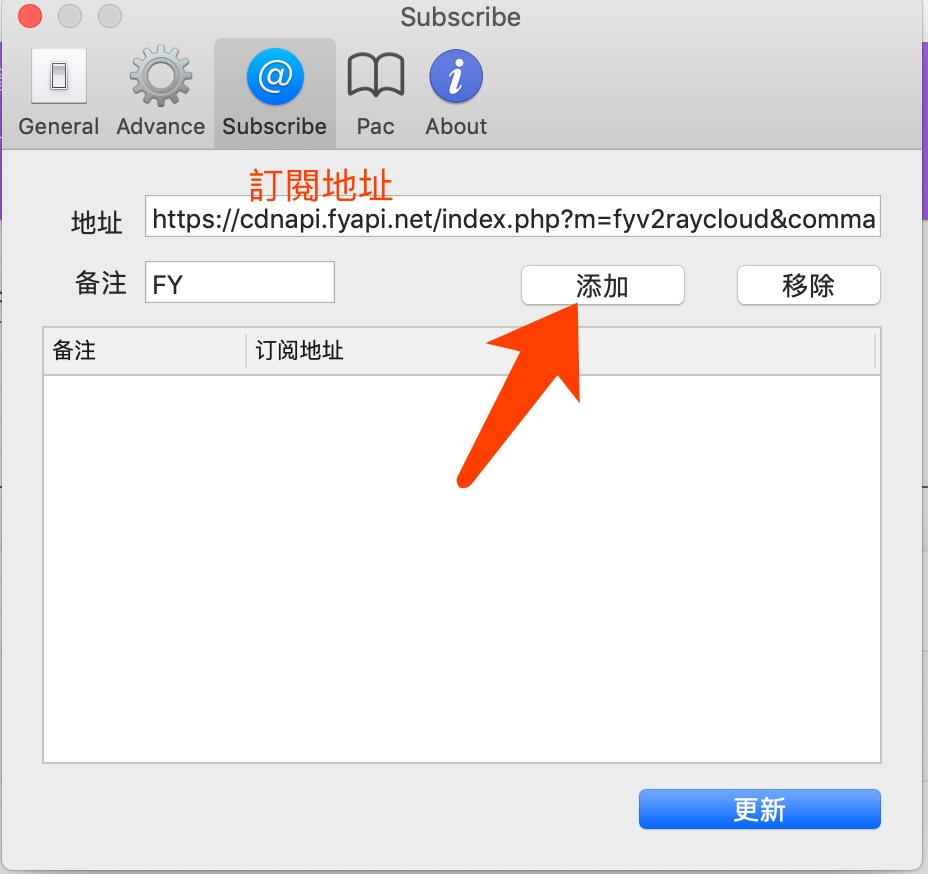Switch to the Pac tab label
This screenshot has height=874, width=928.
(375, 126)
